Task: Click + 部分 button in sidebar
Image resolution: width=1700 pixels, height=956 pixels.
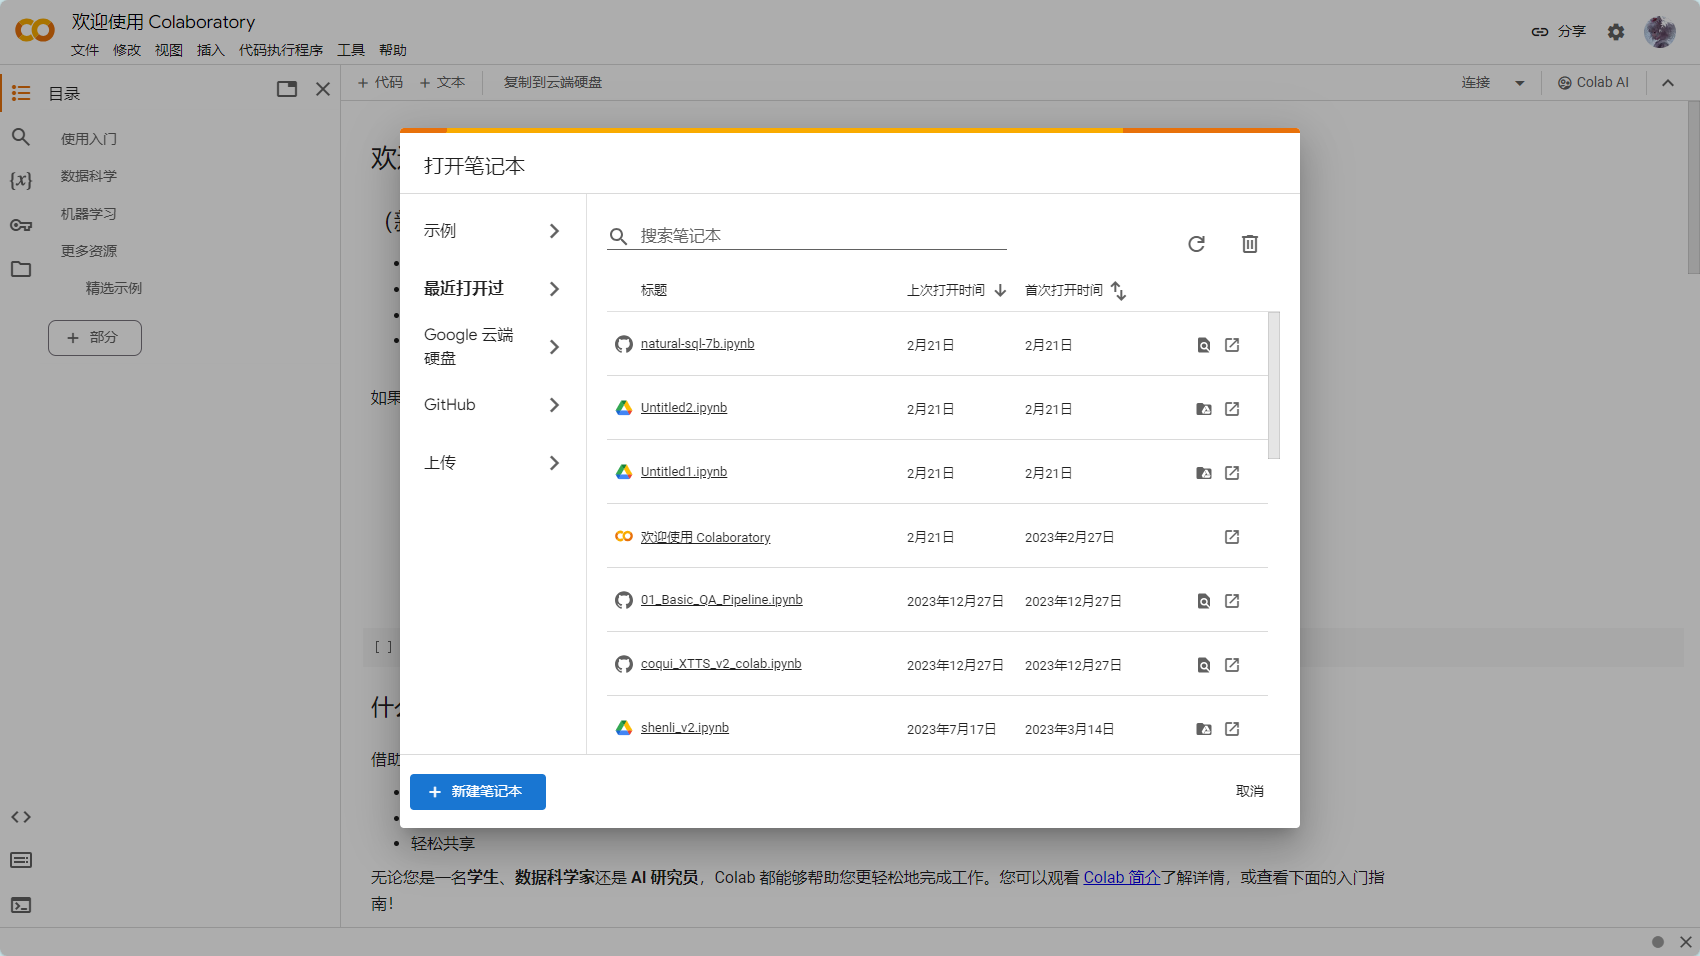Action: click(x=95, y=338)
